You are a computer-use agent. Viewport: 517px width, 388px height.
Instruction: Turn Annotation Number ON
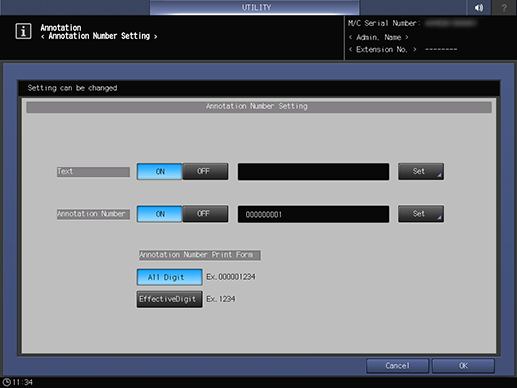[160, 214]
